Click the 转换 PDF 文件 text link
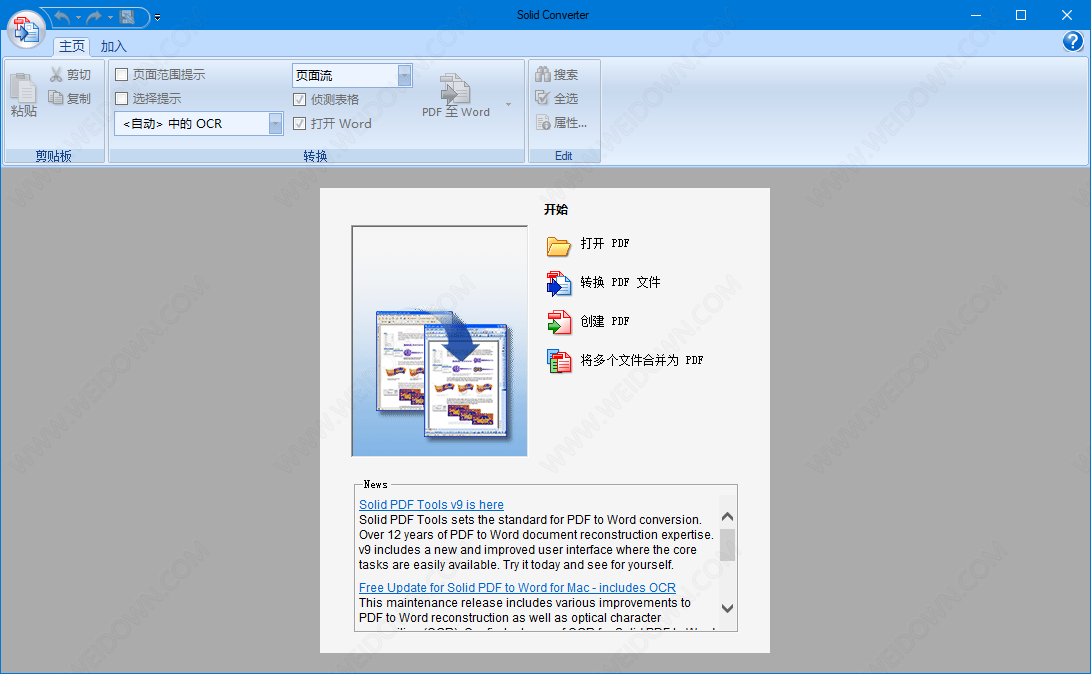The height and width of the screenshot is (674, 1091). (620, 282)
